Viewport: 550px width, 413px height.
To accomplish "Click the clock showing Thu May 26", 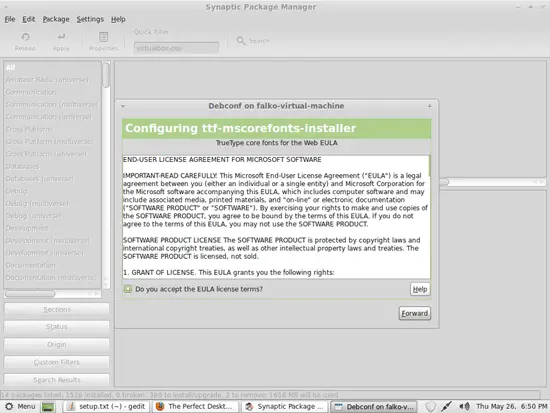I will [x=511, y=407].
